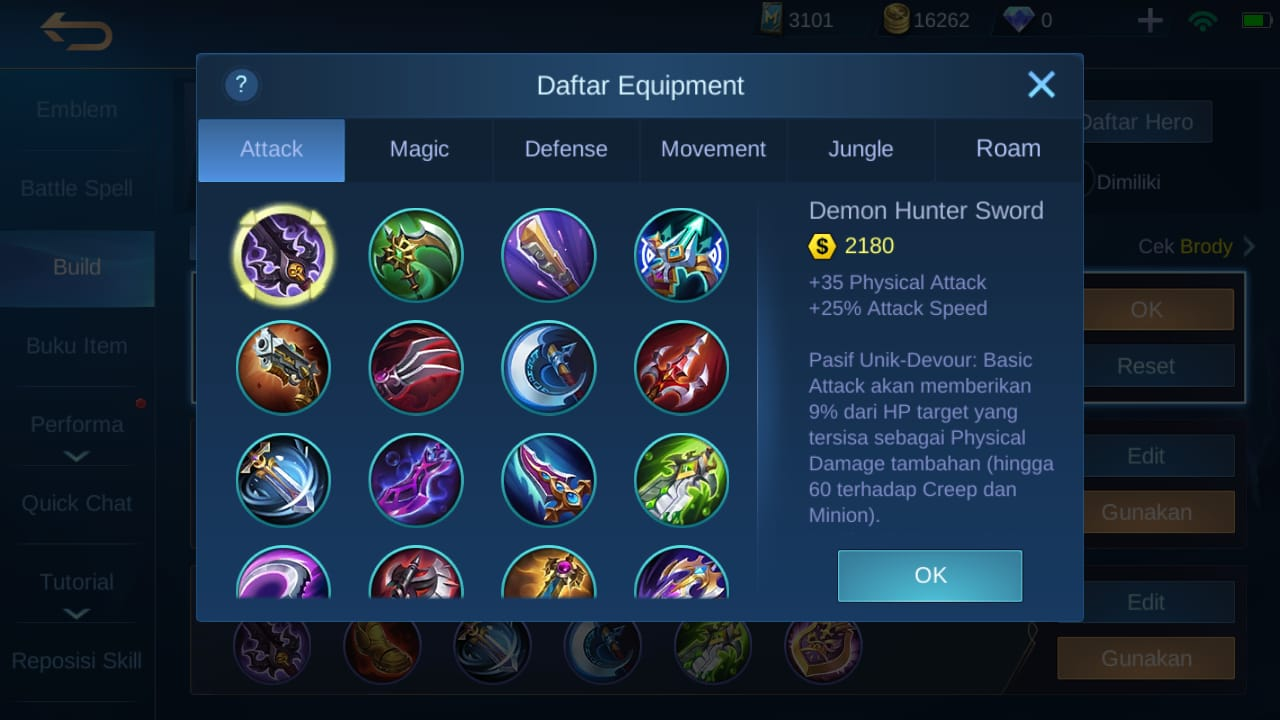Choose the green glowing crossbow item icon
The width and height of the screenshot is (1280, 720).
681,480
